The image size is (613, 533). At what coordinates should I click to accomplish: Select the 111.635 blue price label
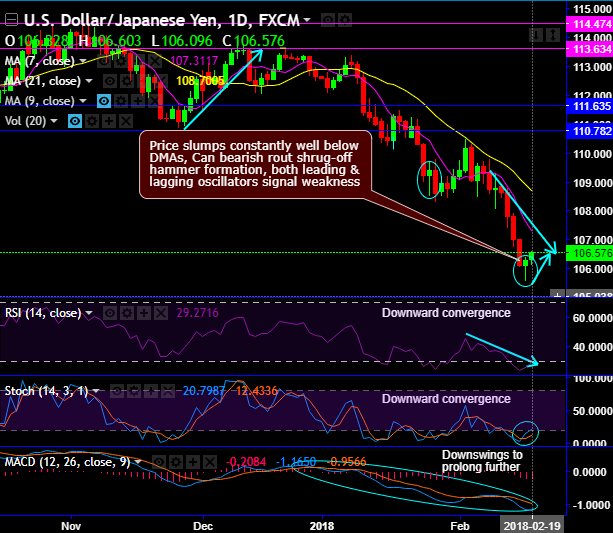[590, 106]
